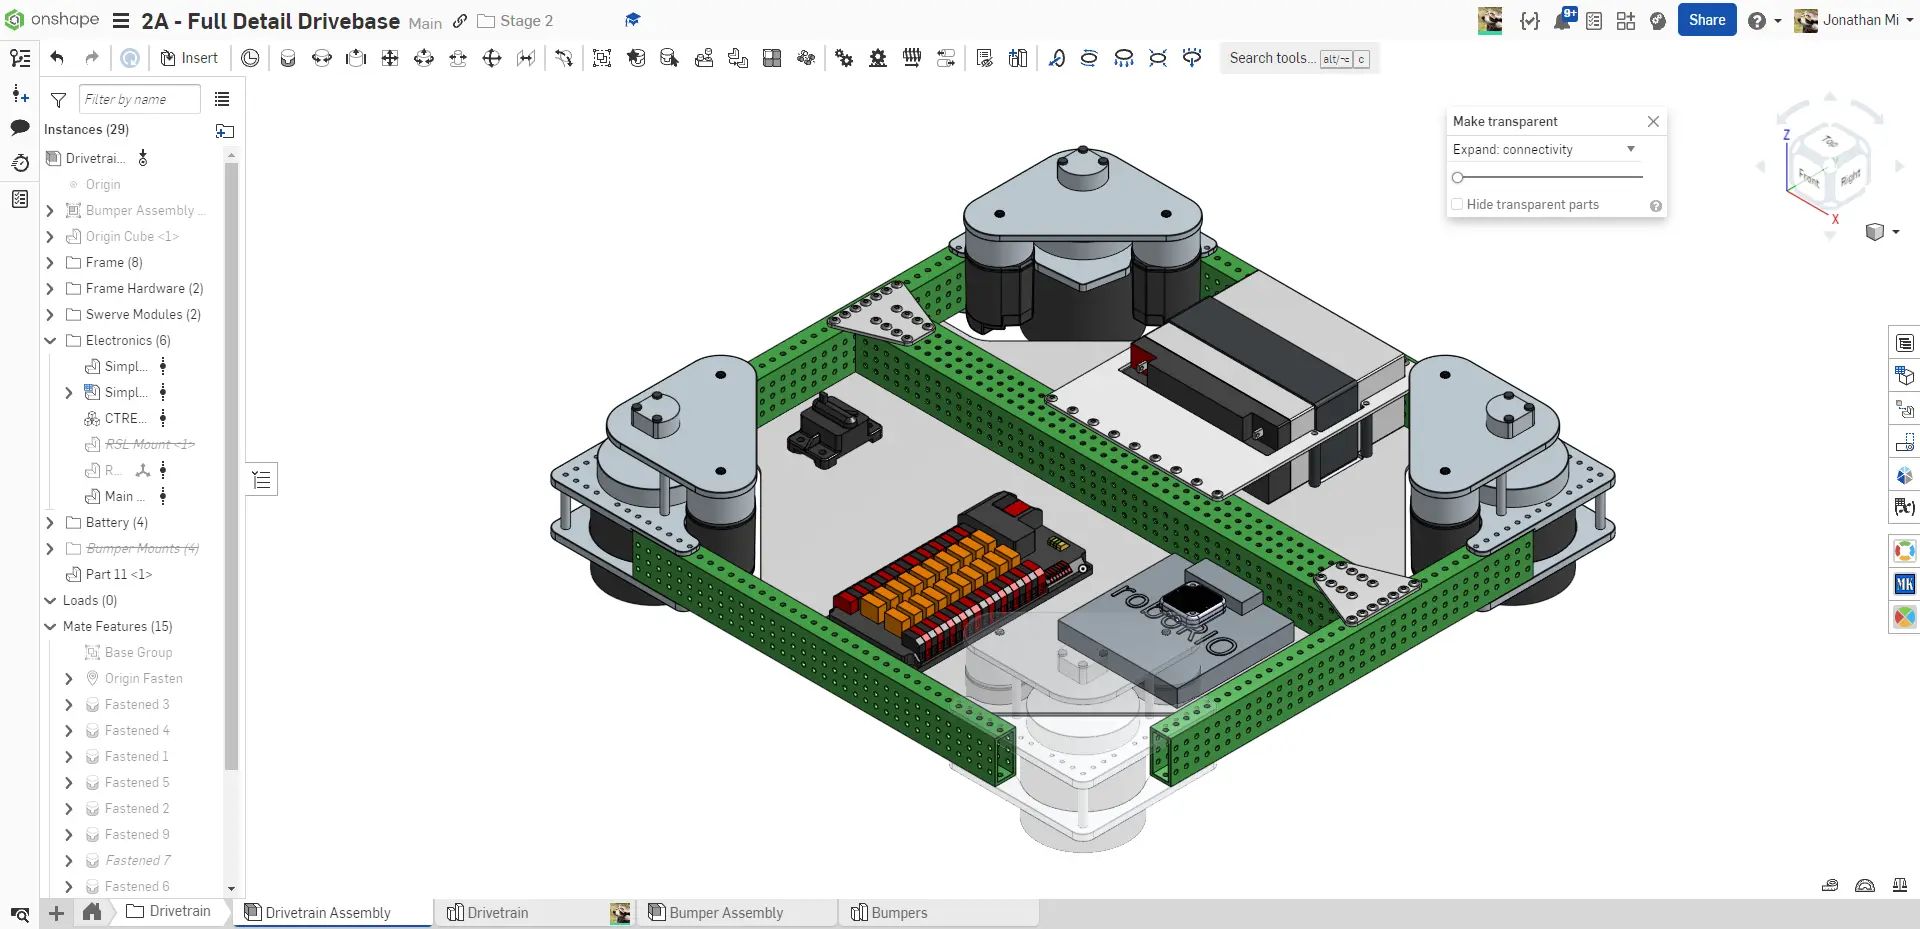The image size is (1920, 929).
Task: Select the Fastened mate tool
Action: pos(288,58)
